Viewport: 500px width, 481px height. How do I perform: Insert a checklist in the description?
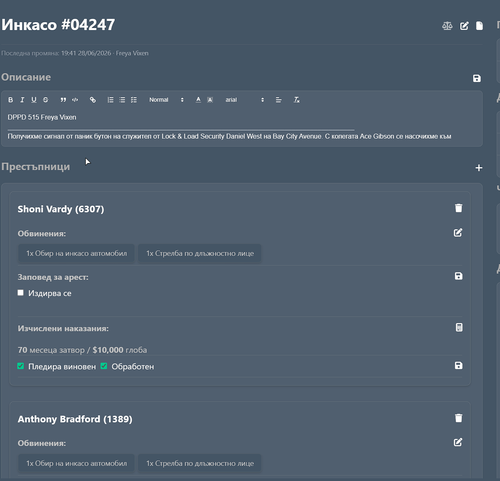coord(134,100)
